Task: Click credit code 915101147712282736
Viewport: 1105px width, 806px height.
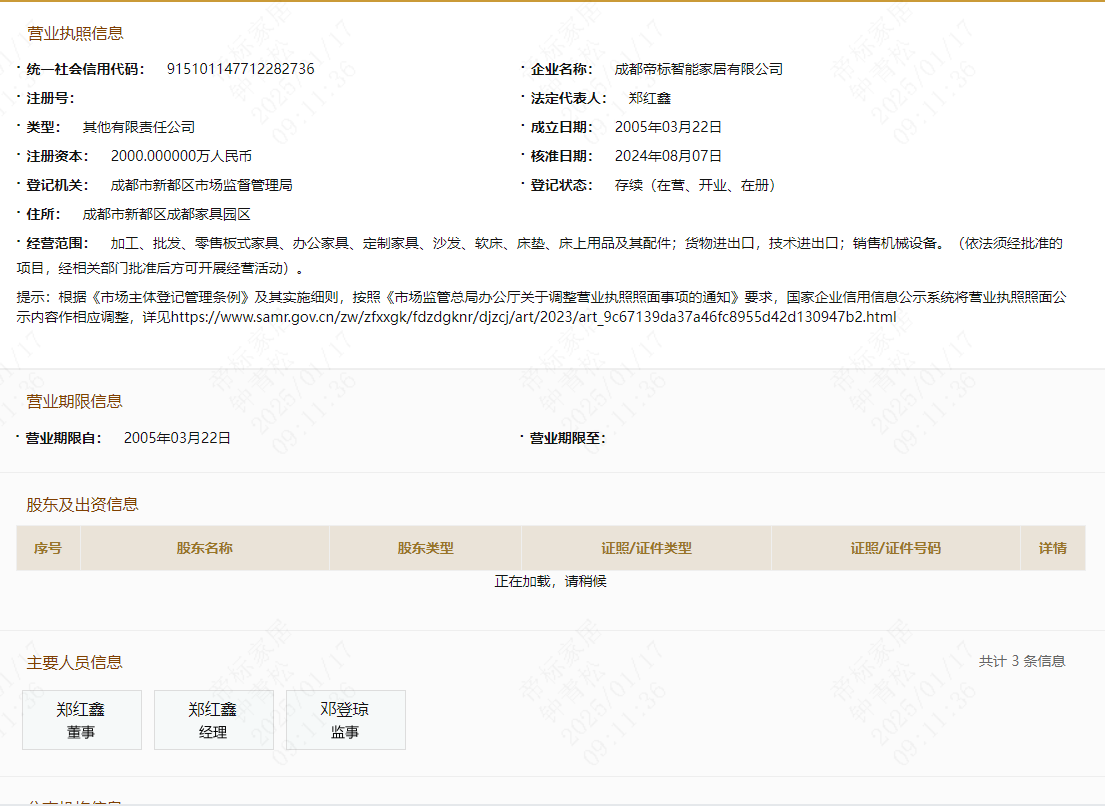Action: click(240, 69)
